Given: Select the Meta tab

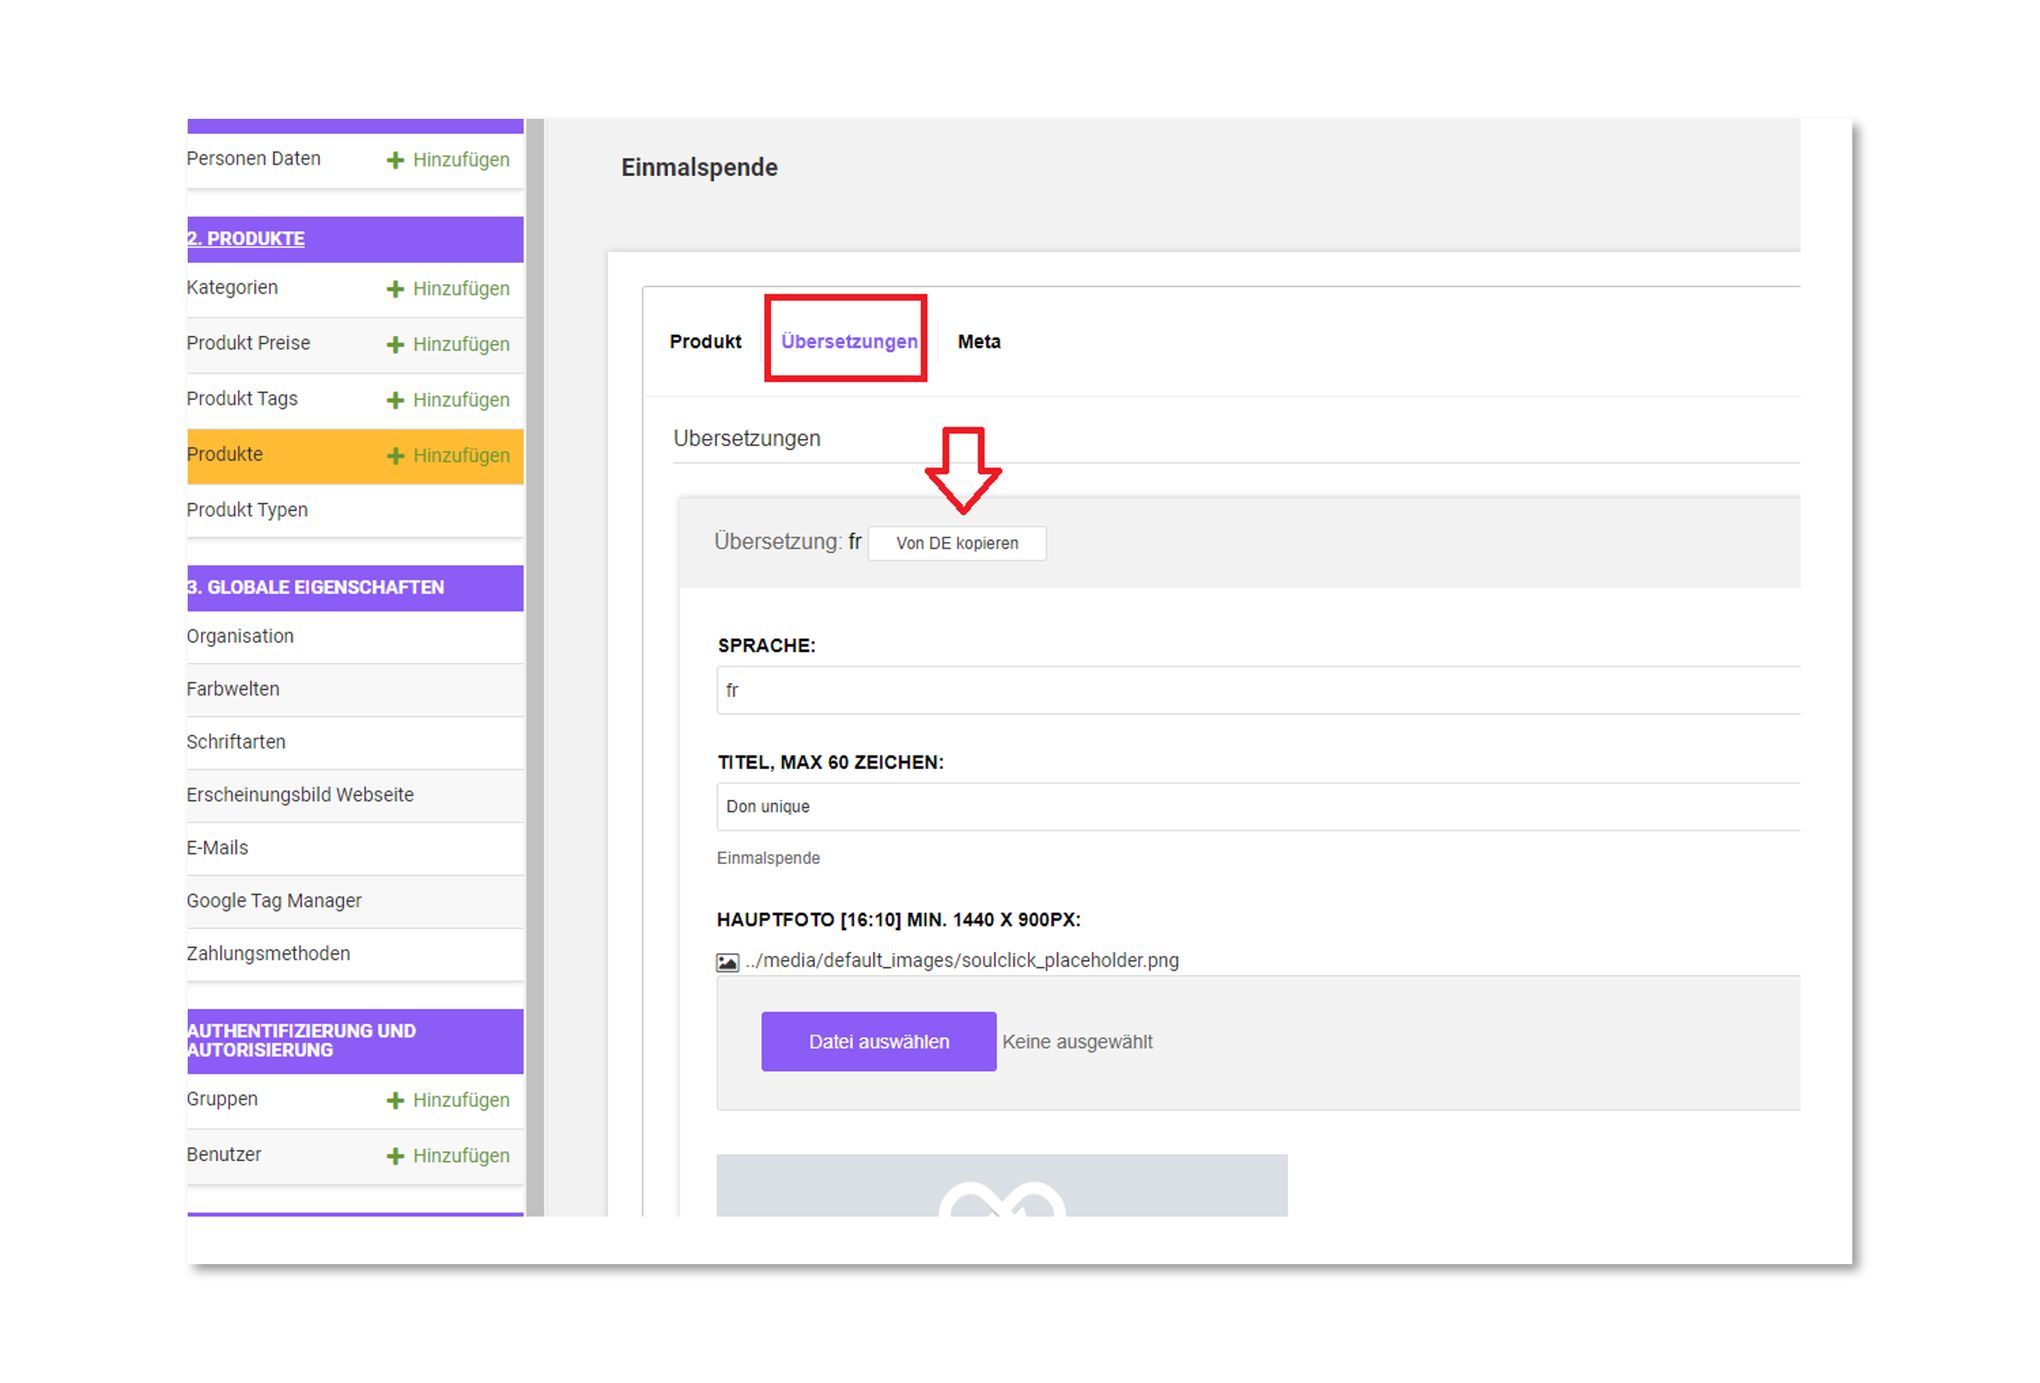Looking at the screenshot, I should pyautogui.click(x=978, y=342).
